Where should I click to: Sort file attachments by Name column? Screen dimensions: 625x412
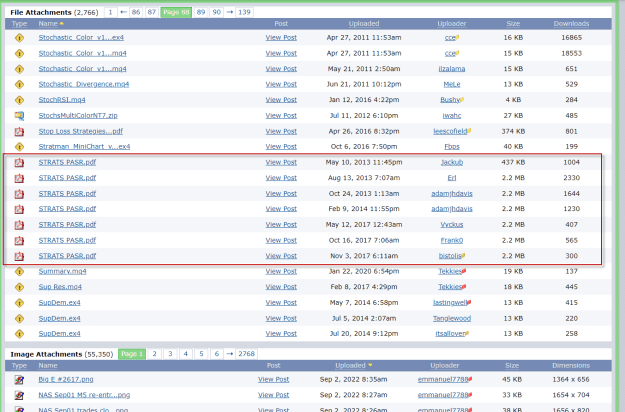(48, 24)
